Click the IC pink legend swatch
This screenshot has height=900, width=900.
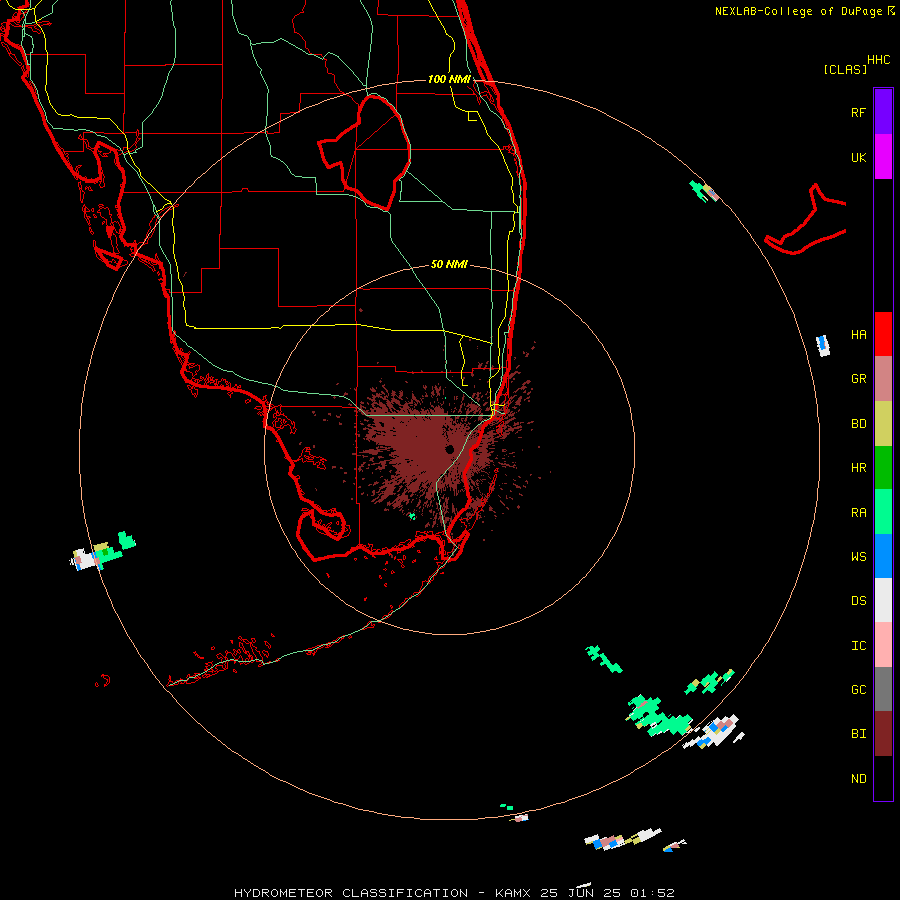pos(883,645)
